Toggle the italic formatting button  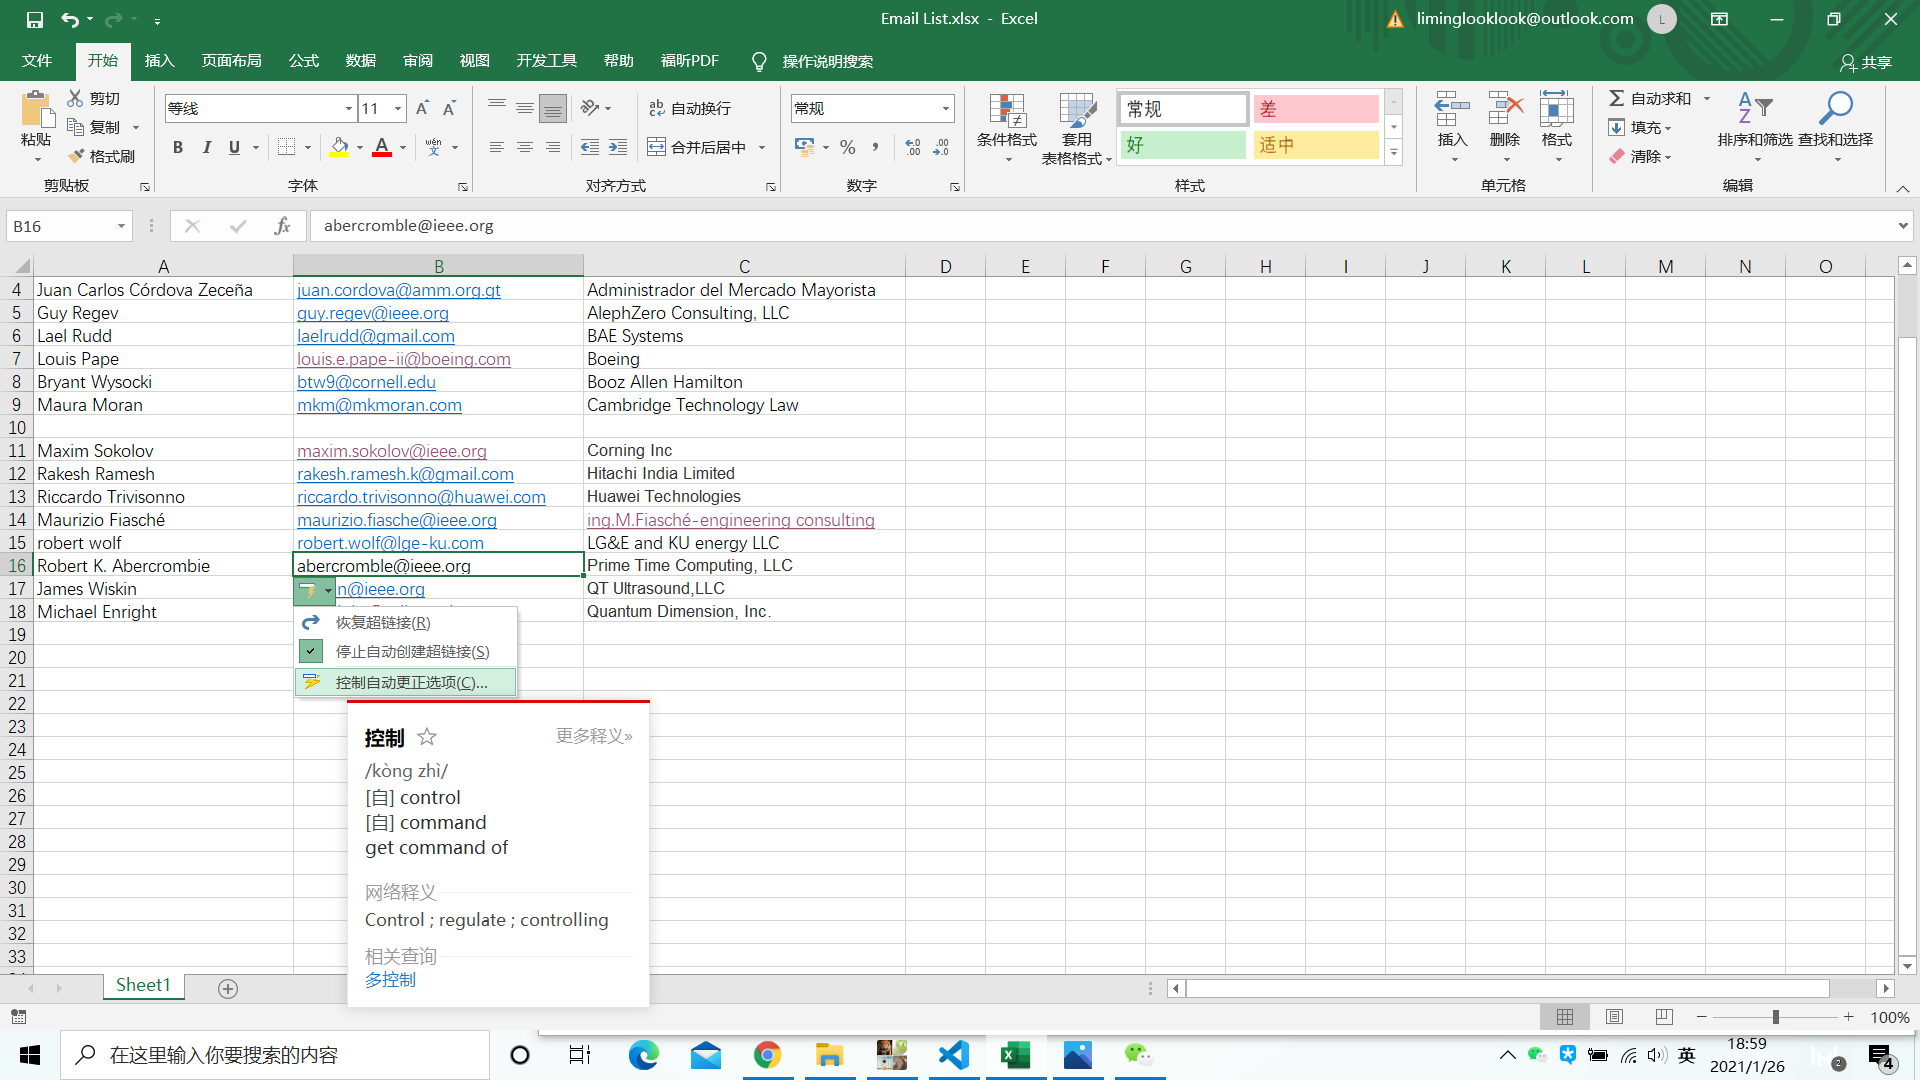(207, 148)
